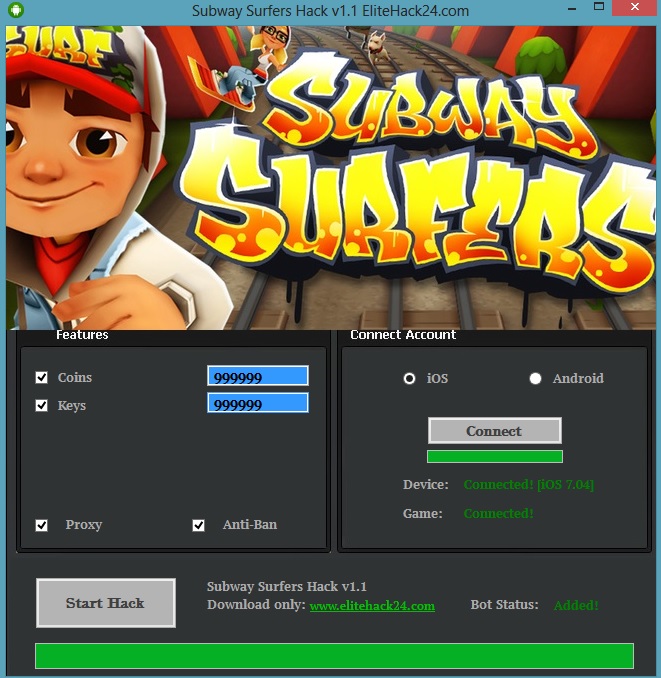Viewport: 661px width, 678px height.
Task: Click the connection progress bar under Connect
Action: pyautogui.click(x=495, y=457)
